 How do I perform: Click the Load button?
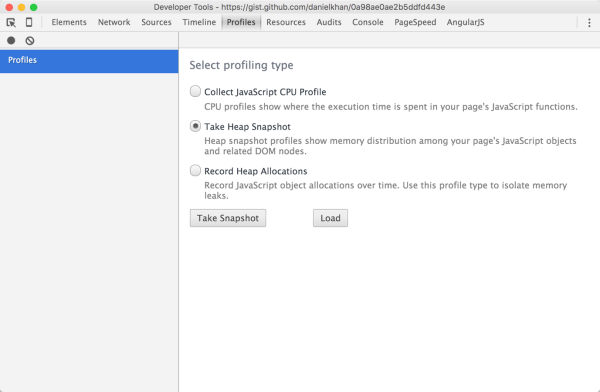330,218
